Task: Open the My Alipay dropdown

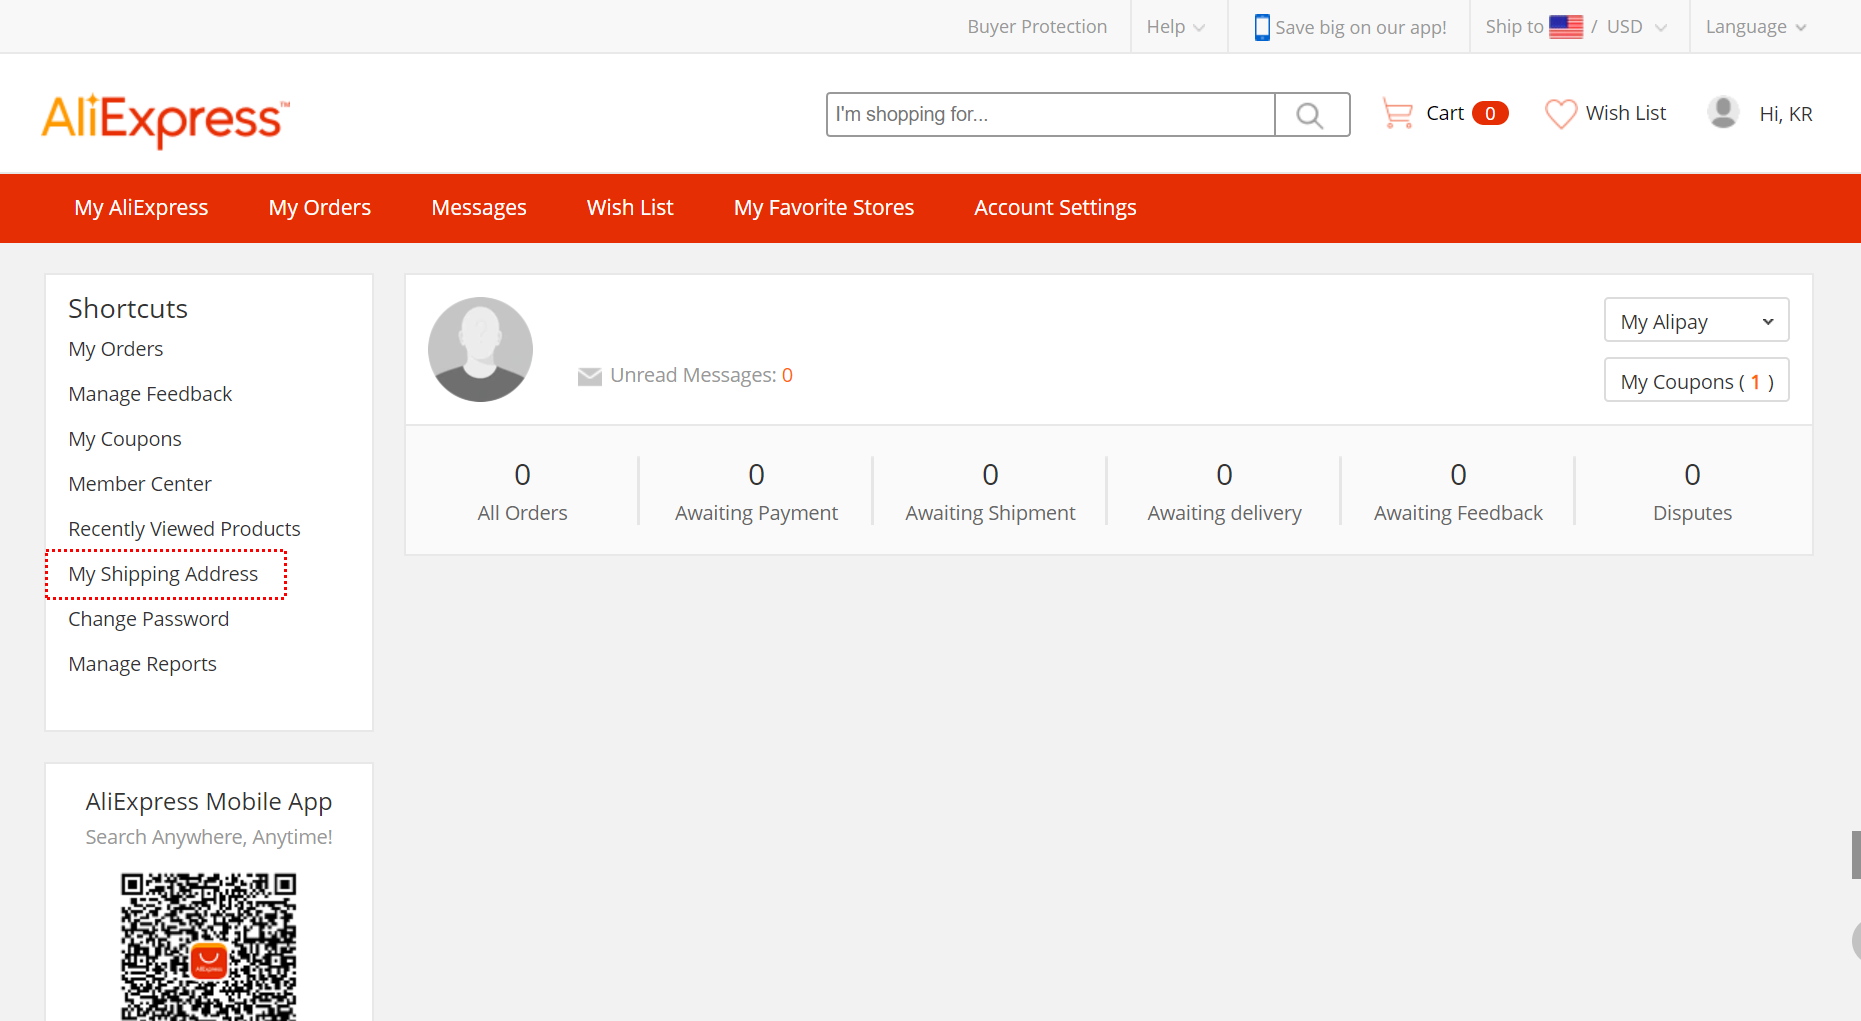Action: point(1696,321)
